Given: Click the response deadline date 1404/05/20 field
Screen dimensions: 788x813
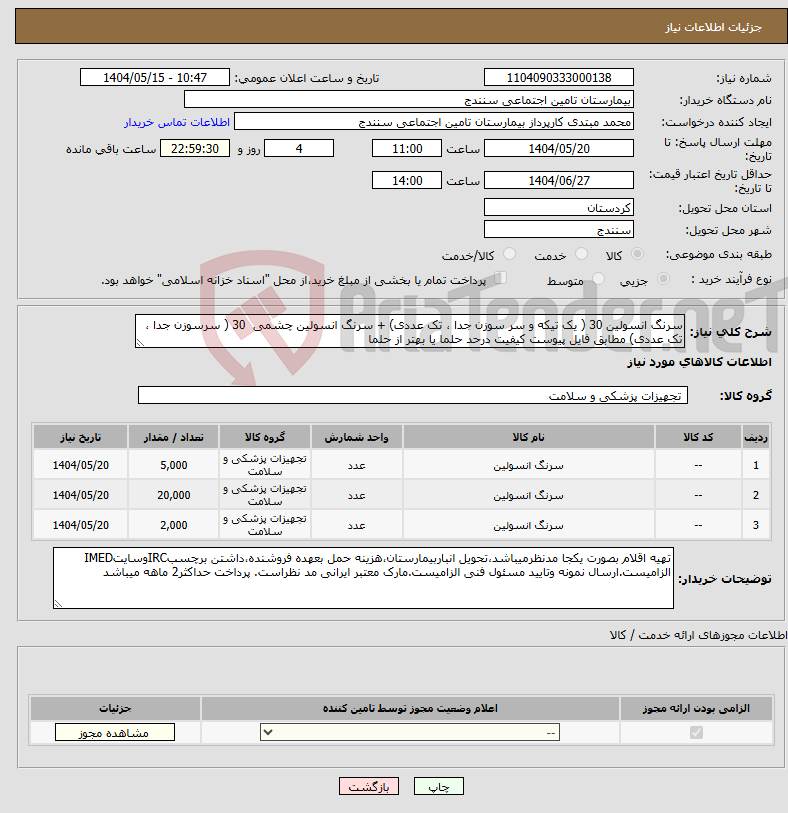Looking at the screenshot, I should point(559,149).
